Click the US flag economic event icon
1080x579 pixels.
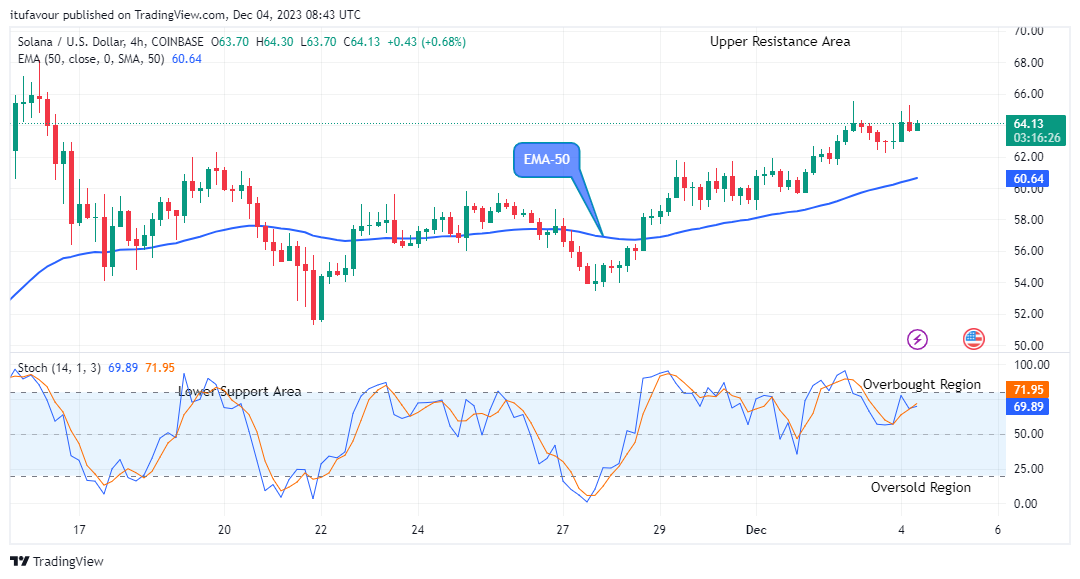coord(973,339)
